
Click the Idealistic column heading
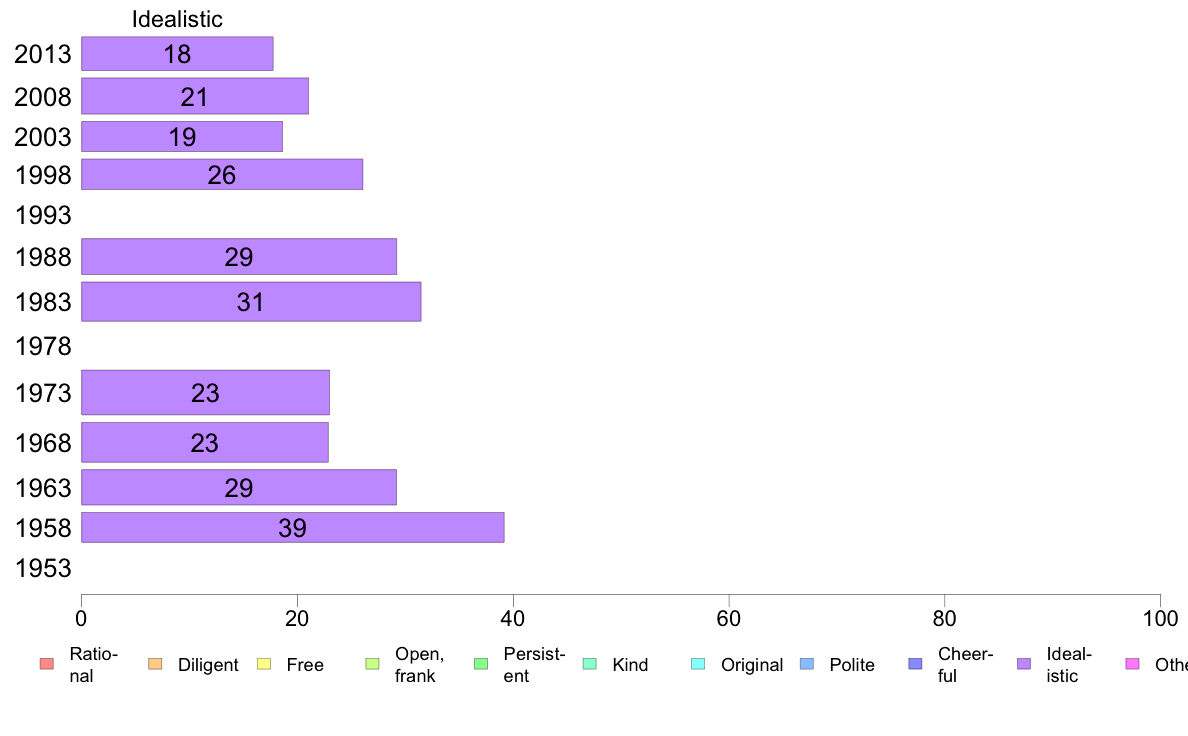177,19
